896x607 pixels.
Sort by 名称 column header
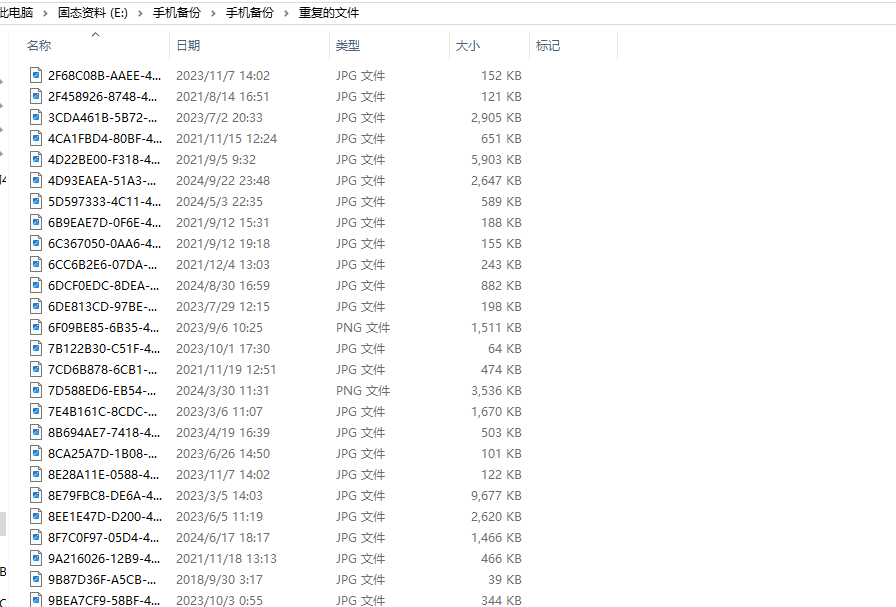[39, 45]
